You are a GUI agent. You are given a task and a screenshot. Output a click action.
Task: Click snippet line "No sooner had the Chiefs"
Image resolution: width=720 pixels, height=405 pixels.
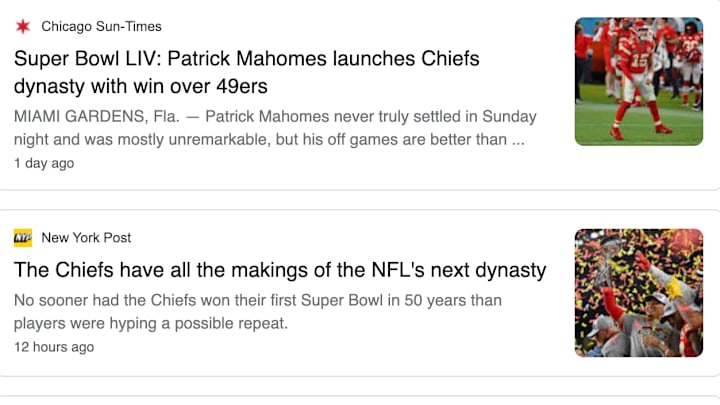[258, 300]
